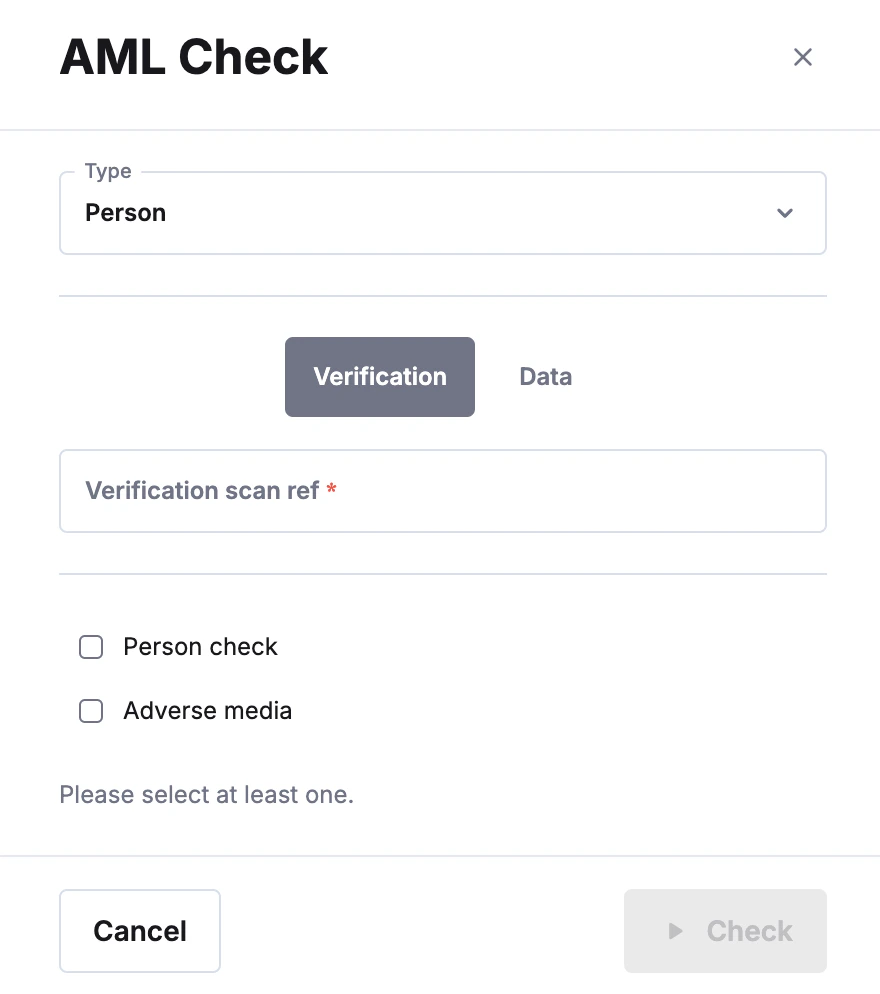This screenshot has width=880, height=994.
Task: Click the Adverse media label text
Action: point(207,711)
